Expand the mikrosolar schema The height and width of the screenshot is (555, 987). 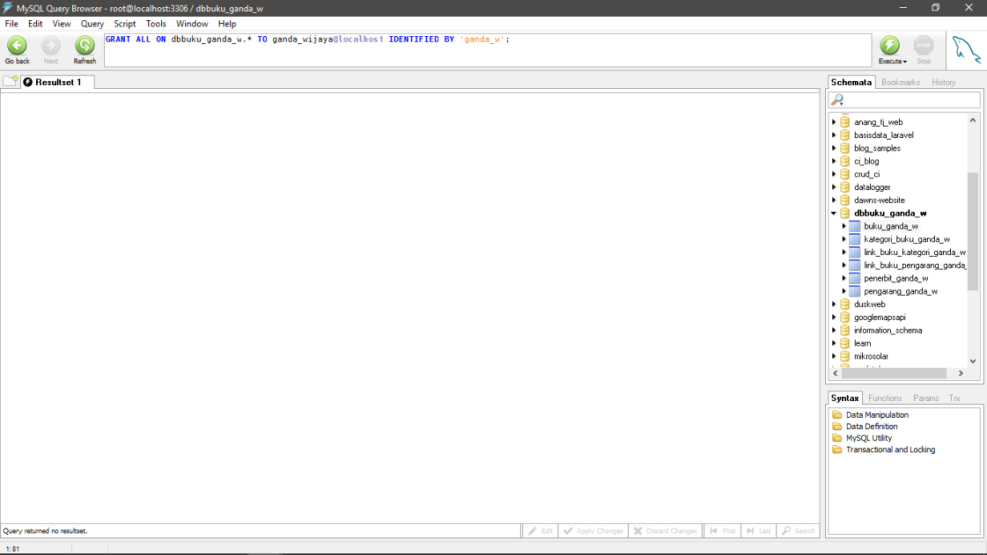pyautogui.click(x=834, y=356)
